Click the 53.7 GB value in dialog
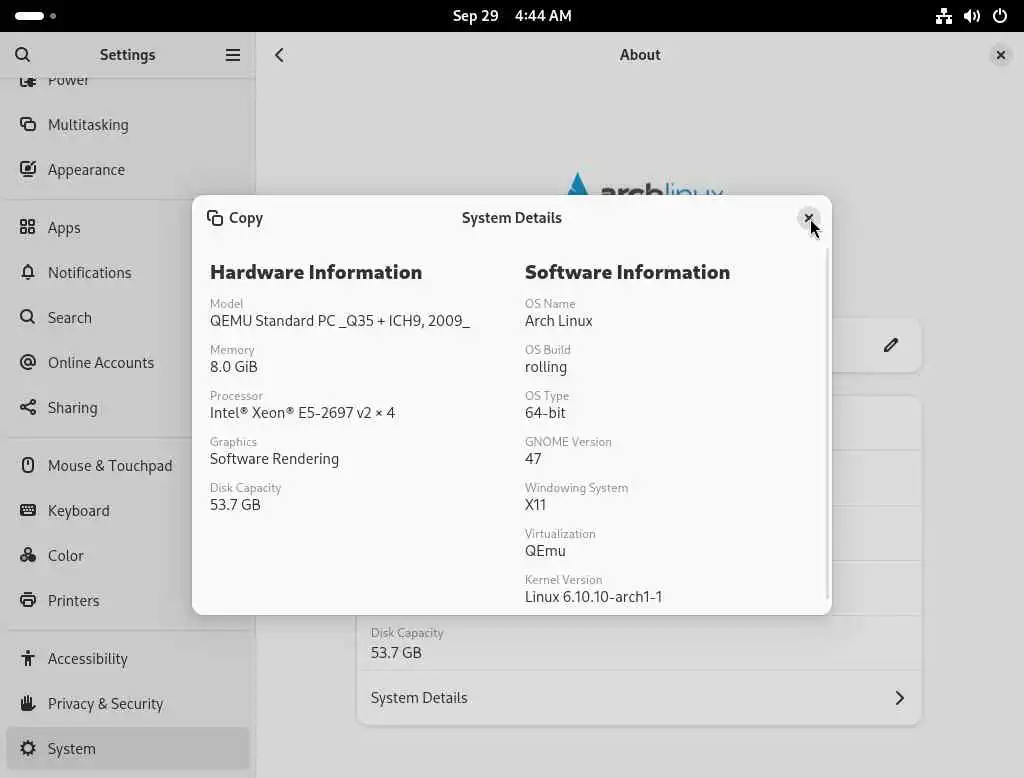This screenshot has width=1024, height=778. point(235,504)
